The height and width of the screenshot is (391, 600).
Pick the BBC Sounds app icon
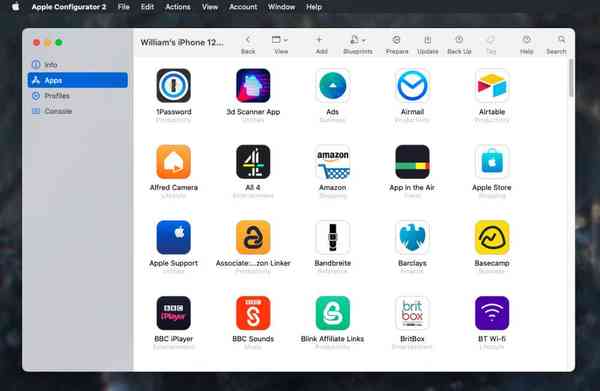(x=253, y=313)
